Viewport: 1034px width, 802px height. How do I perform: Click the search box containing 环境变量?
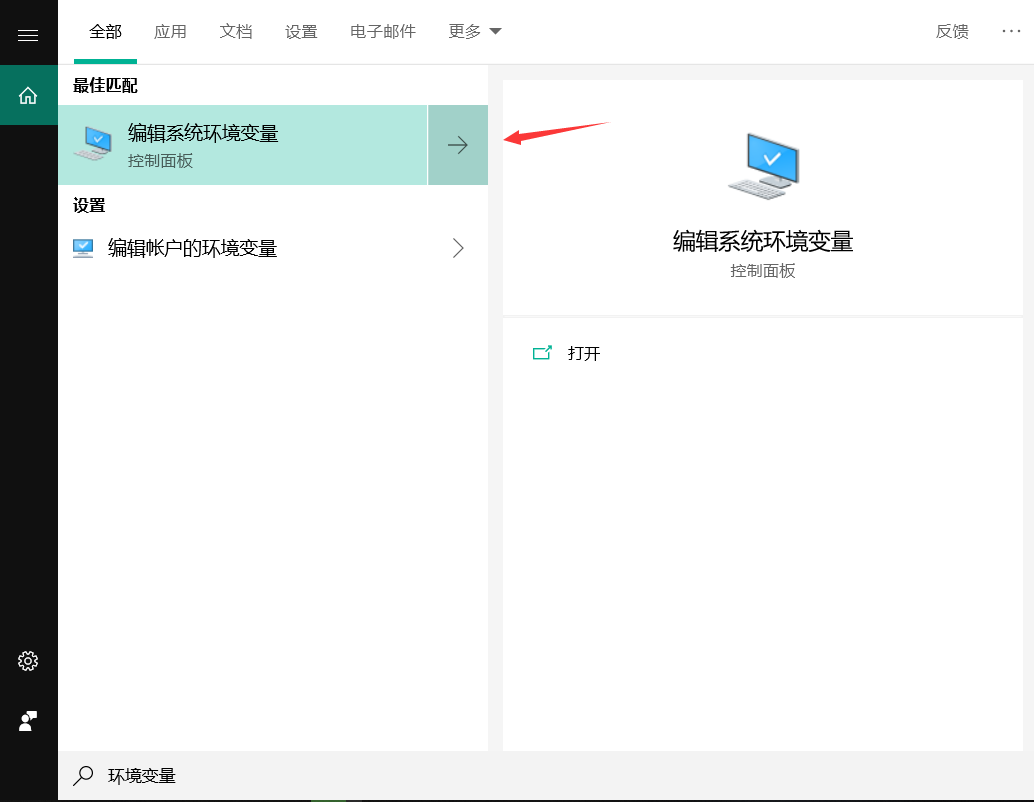[400, 776]
